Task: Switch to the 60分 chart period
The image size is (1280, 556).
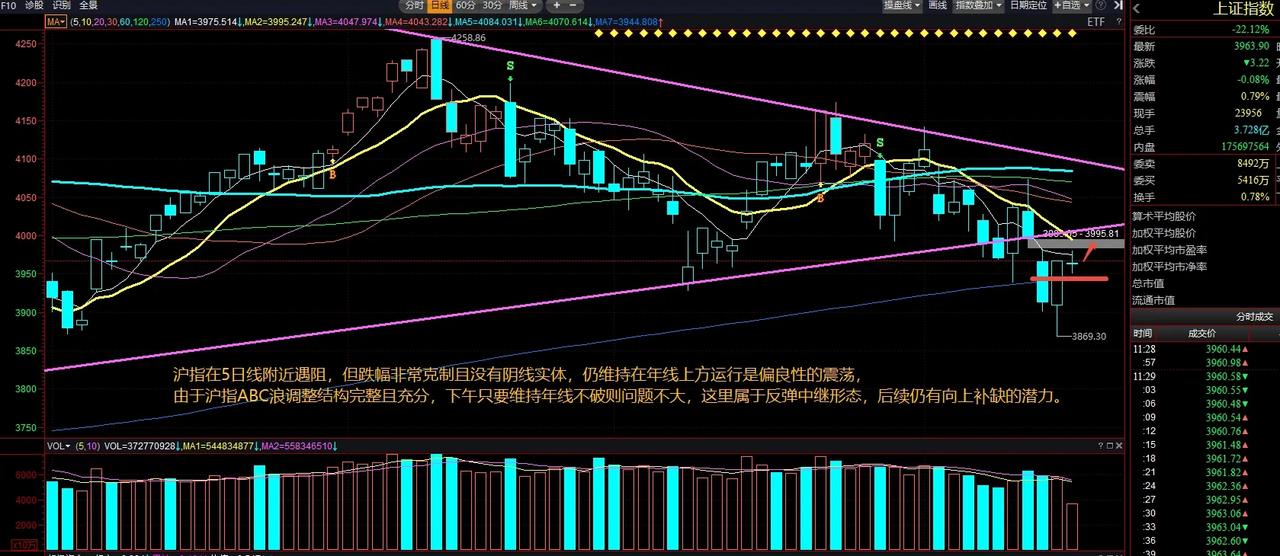Action: click(x=466, y=5)
